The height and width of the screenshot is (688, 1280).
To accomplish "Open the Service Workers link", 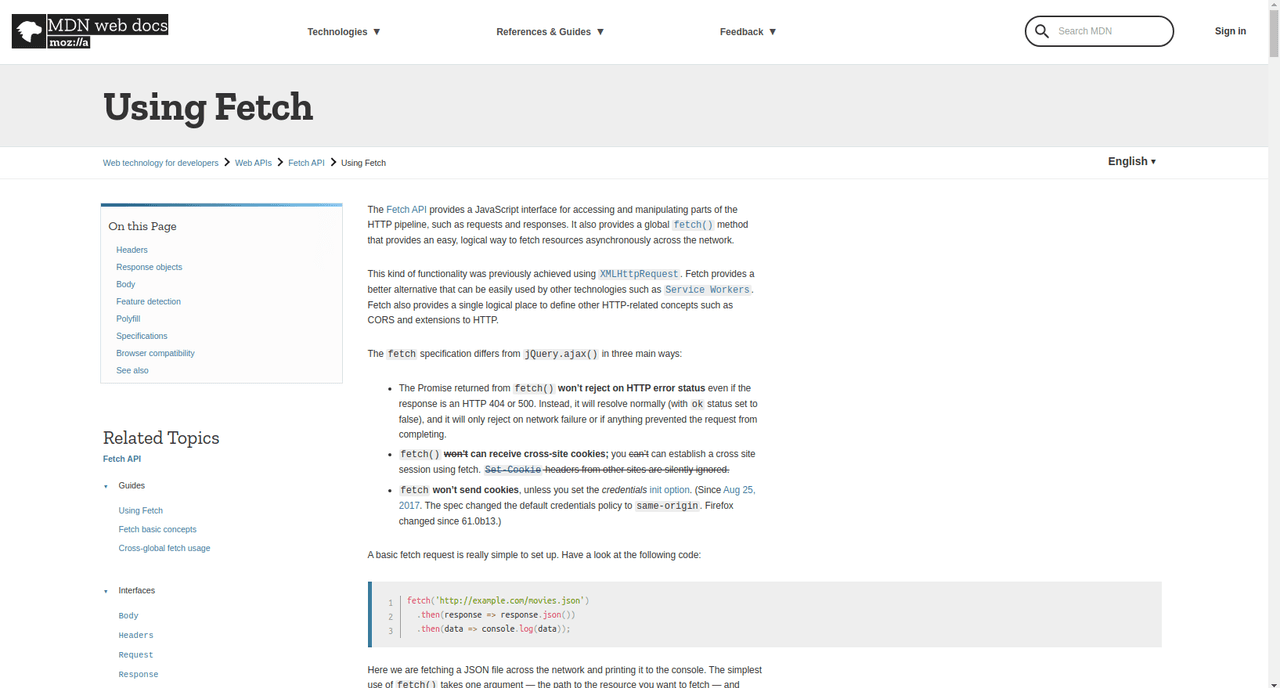I will 707,290.
